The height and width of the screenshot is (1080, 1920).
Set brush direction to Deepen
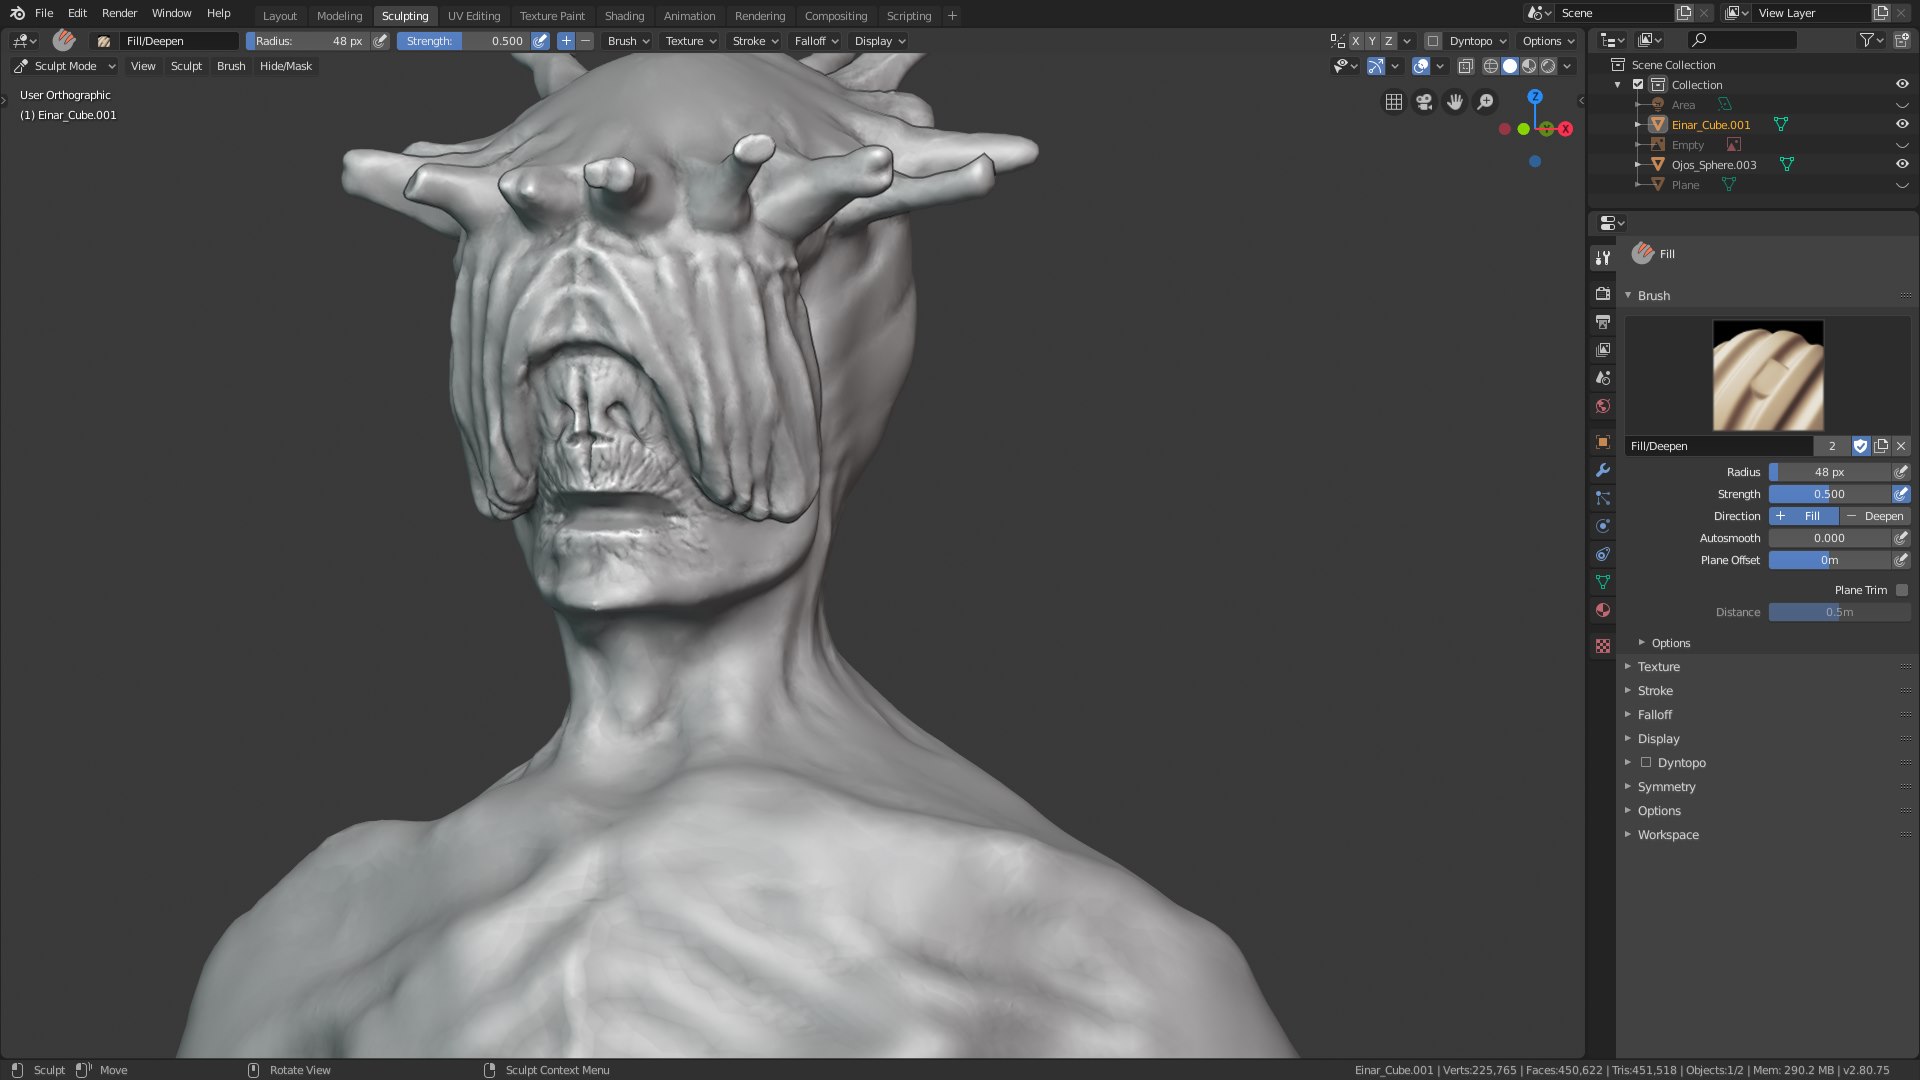point(1875,516)
